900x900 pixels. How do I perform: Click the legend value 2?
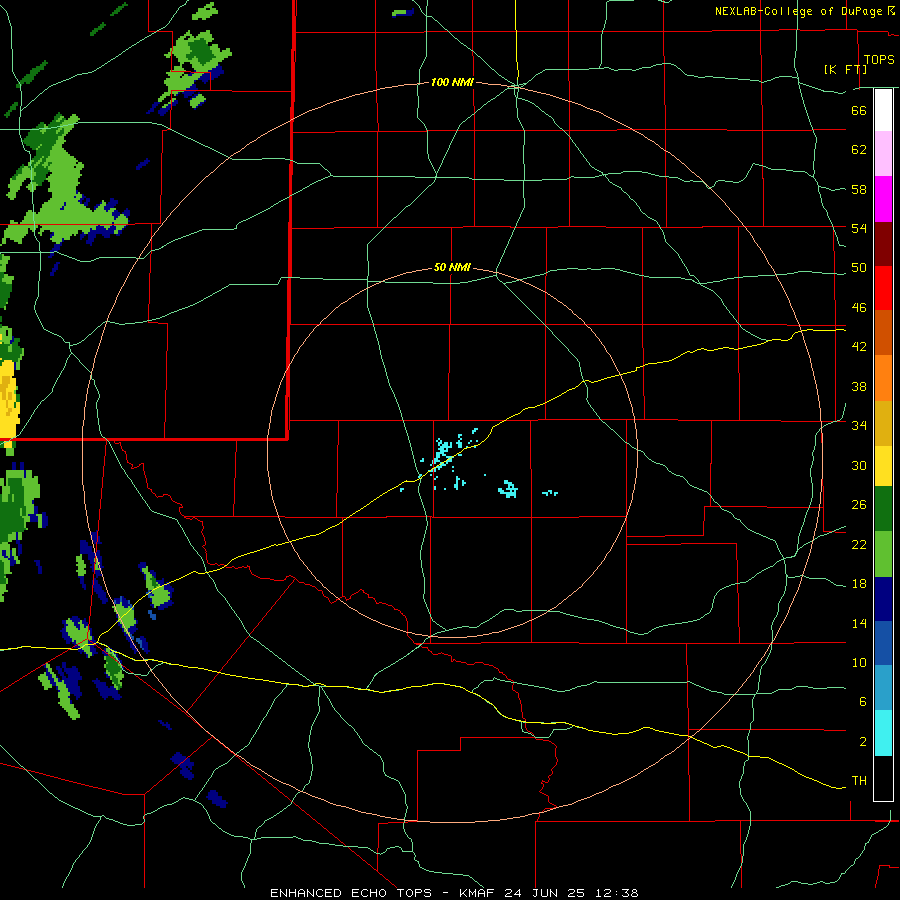862,742
